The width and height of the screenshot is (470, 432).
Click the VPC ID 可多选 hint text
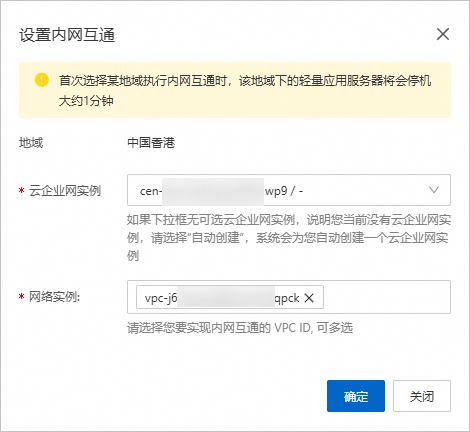point(240,328)
